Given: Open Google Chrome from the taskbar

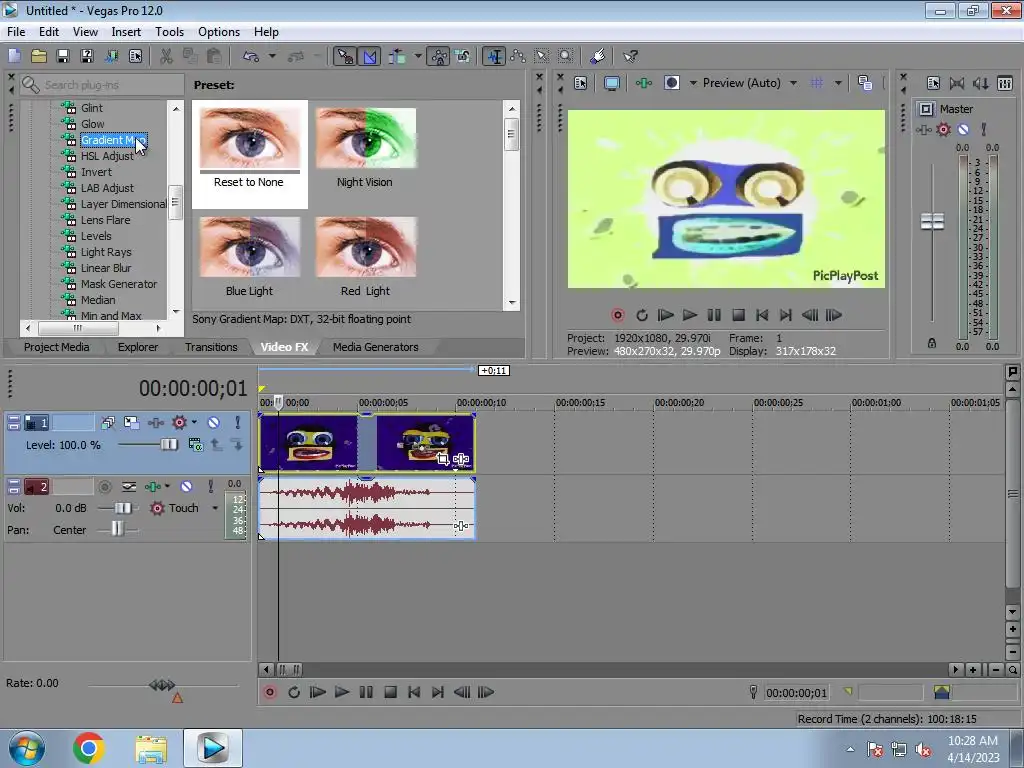Looking at the screenshot, I should coord(89,748).
